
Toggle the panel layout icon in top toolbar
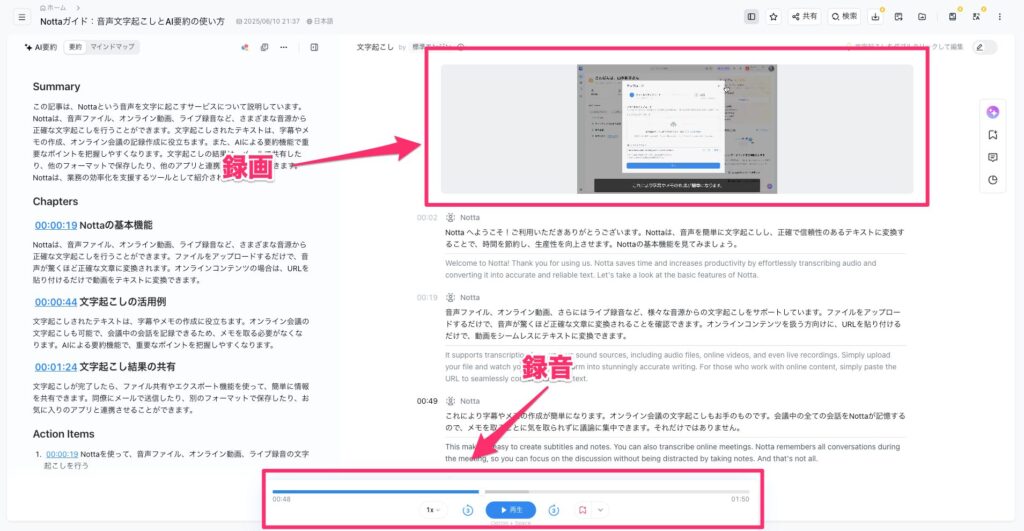pyautogui.click(x=751, y=17)
